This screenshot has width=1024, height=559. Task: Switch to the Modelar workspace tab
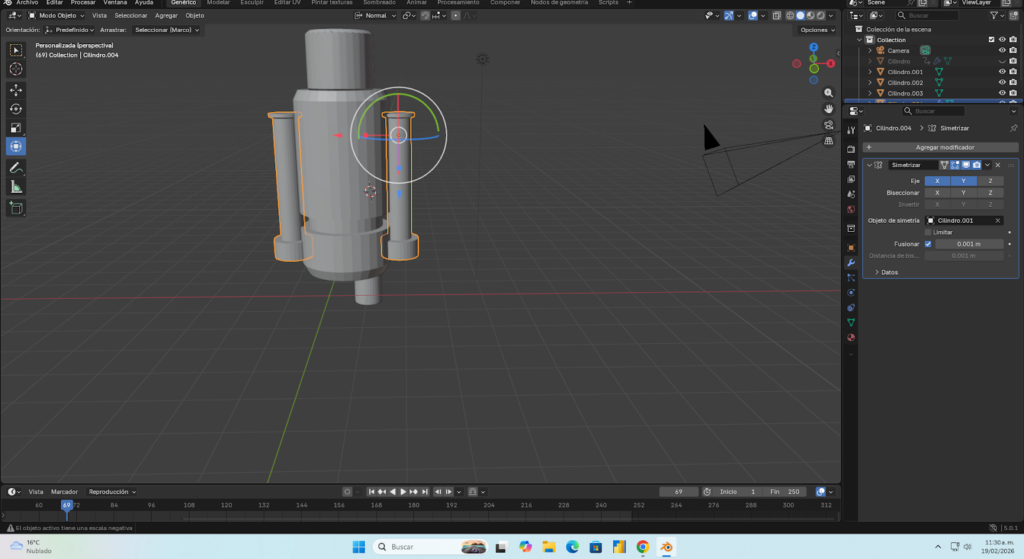click(218, 3)
